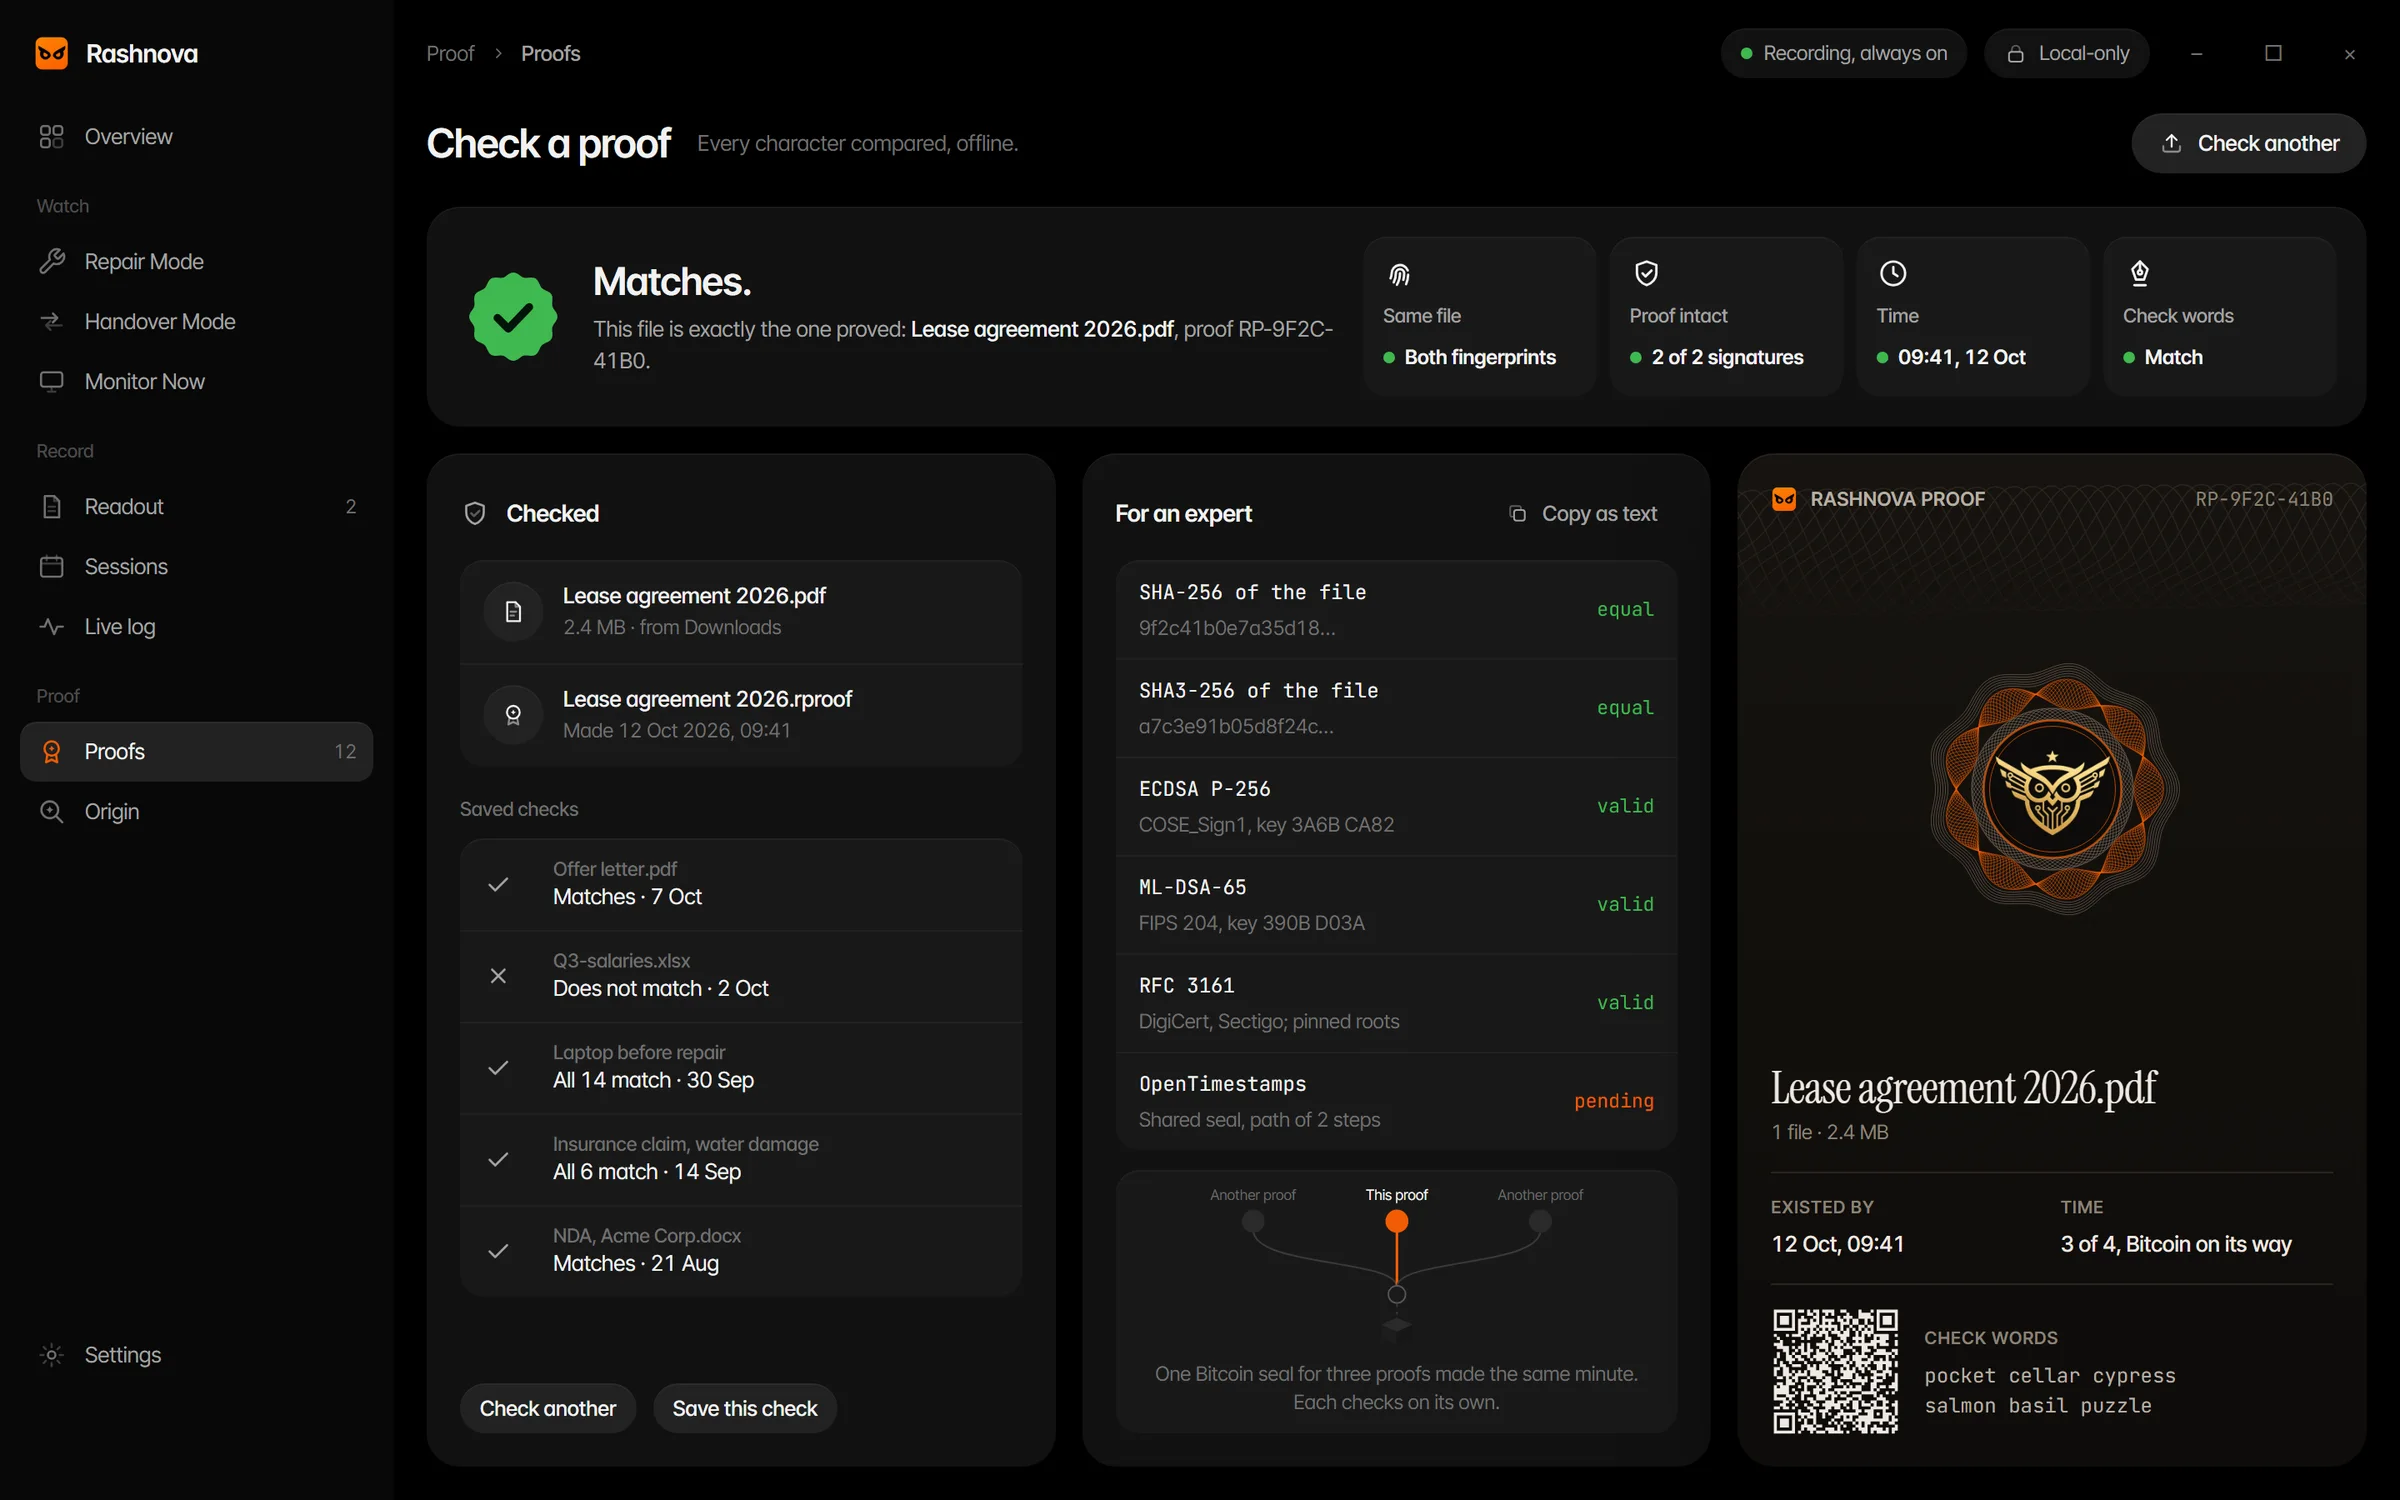Open the Offer letter.pdf saved check
The height and width of the screenshot is (1500, 2400).
740,884
